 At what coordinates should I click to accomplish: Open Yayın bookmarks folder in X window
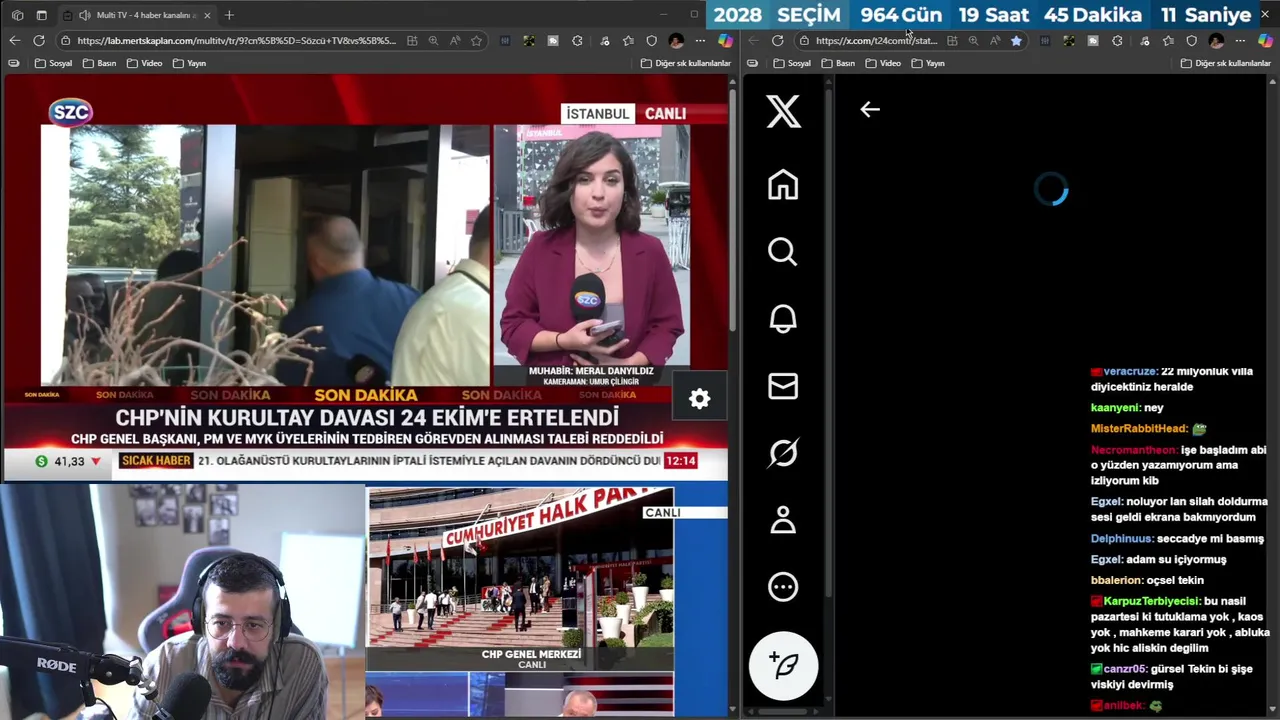928,63
